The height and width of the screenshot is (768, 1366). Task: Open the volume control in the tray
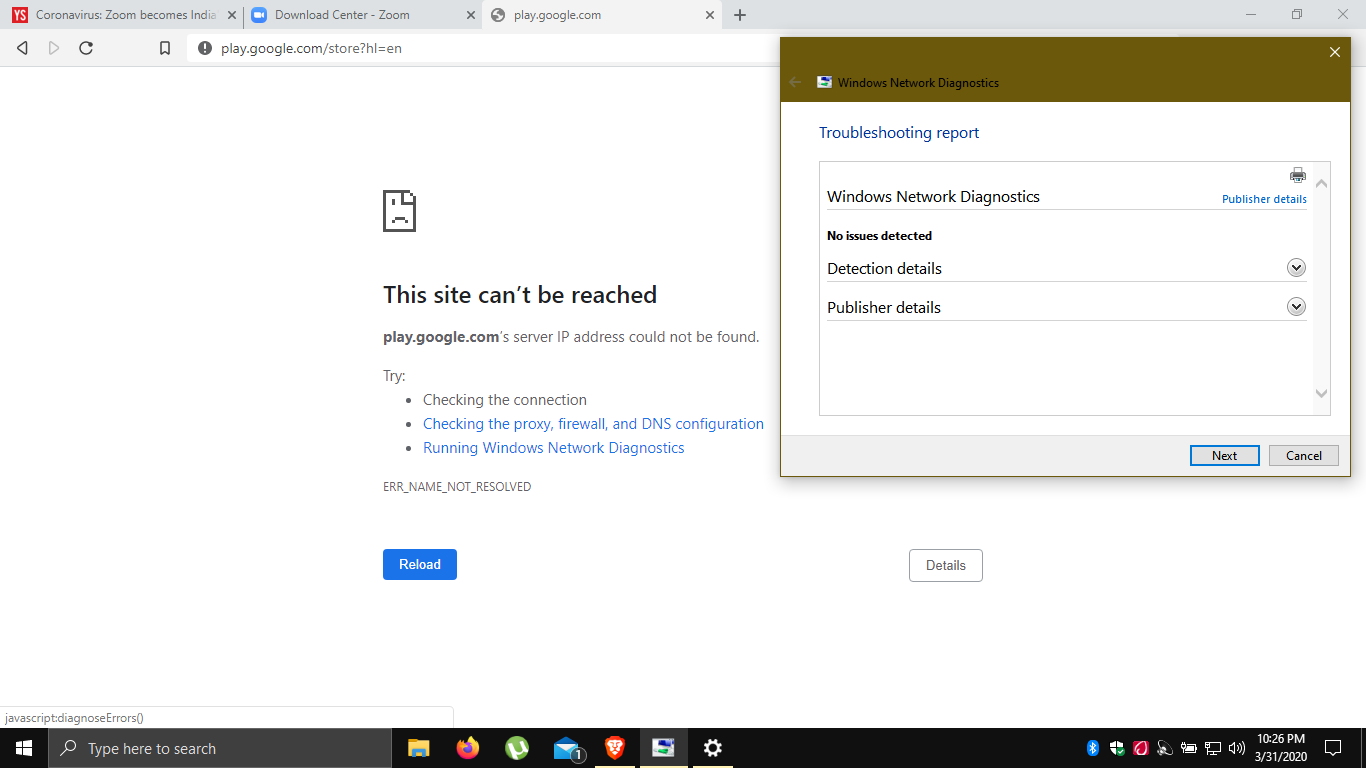[x=1237, y=748]
